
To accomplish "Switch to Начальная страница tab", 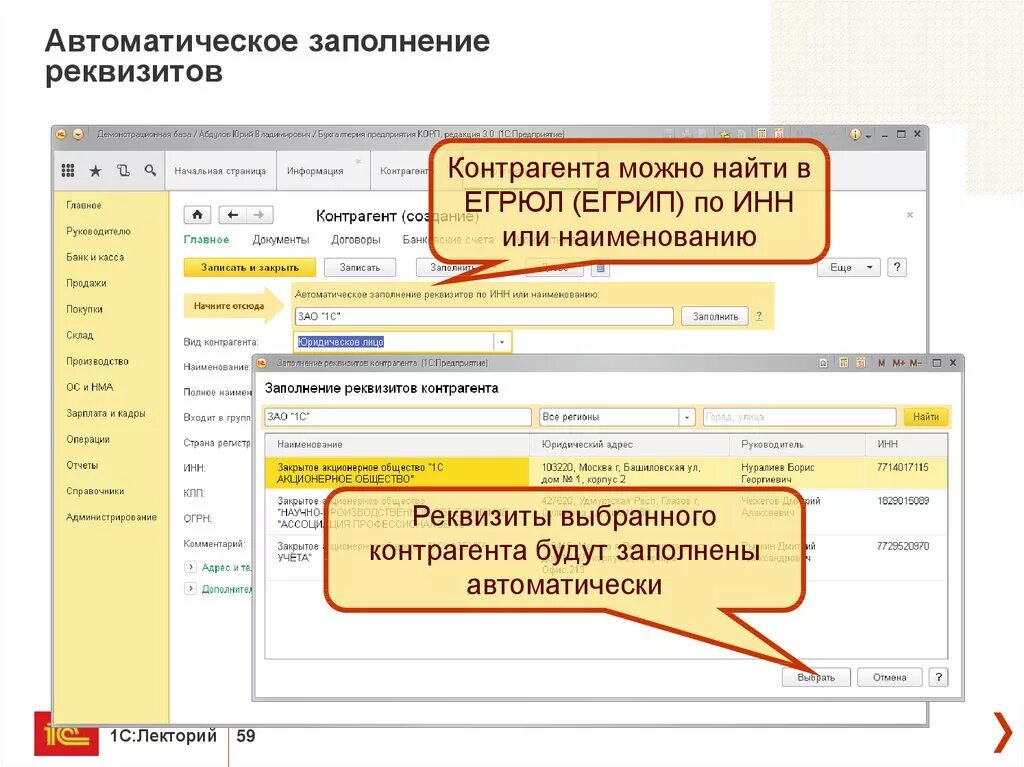I will click(x=220, y=171).
